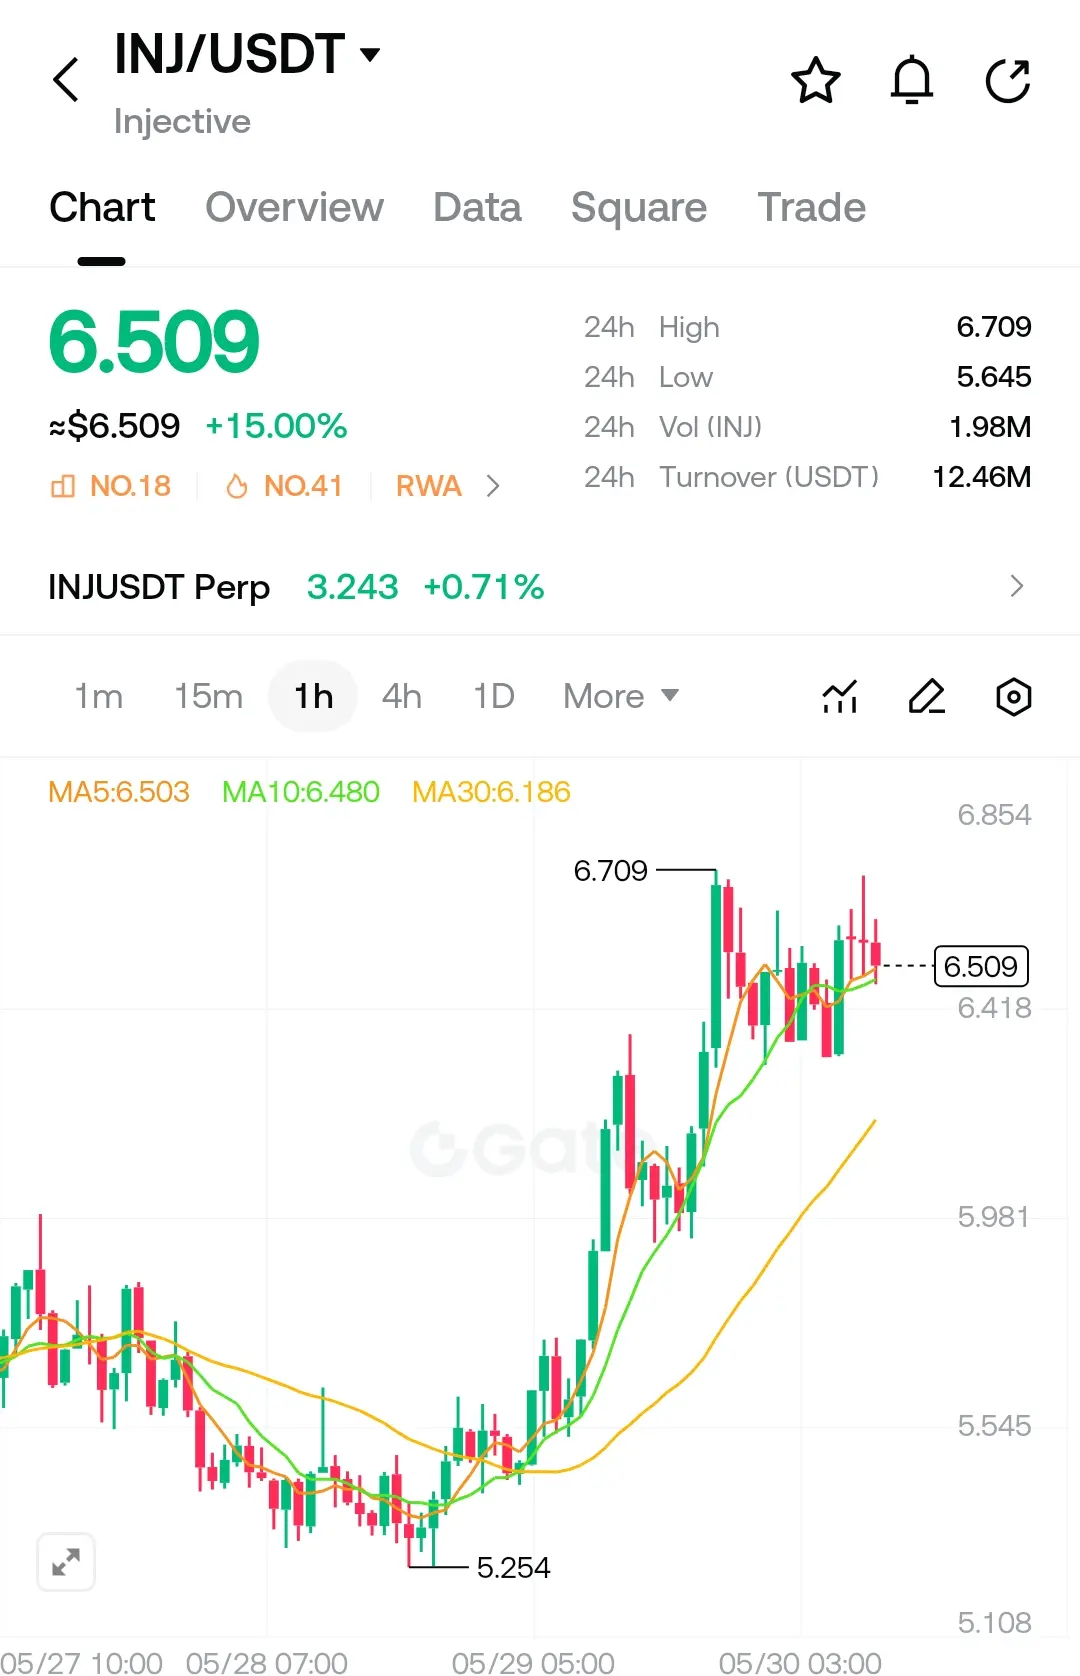Select the 4h timeframe
This screenshot has width=1080, height=1676.
402,696
